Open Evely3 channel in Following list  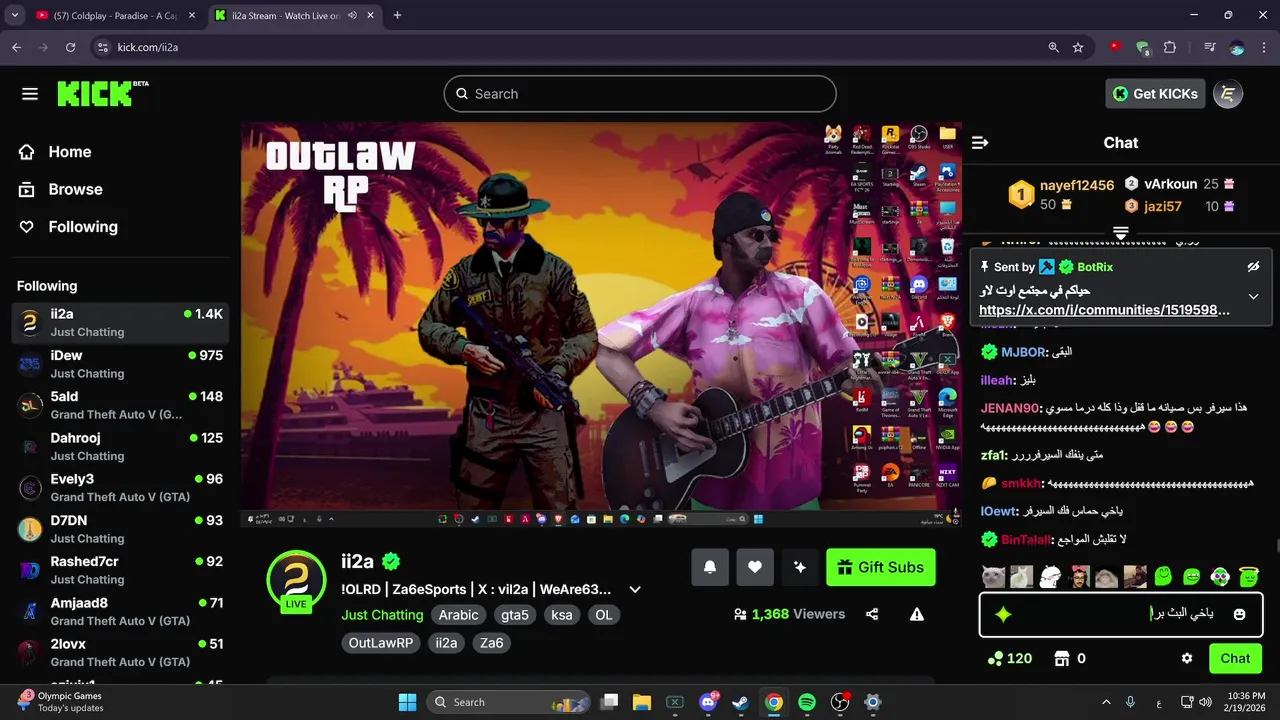[x=120, y=488]
